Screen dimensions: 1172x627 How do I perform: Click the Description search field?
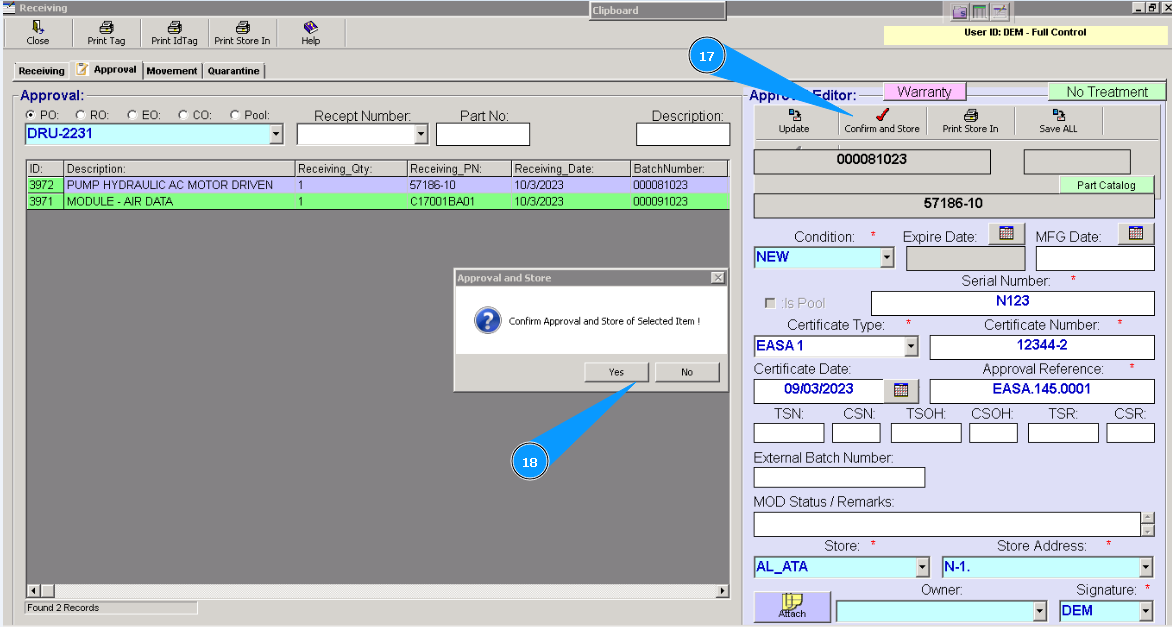[x=682, y=135]
